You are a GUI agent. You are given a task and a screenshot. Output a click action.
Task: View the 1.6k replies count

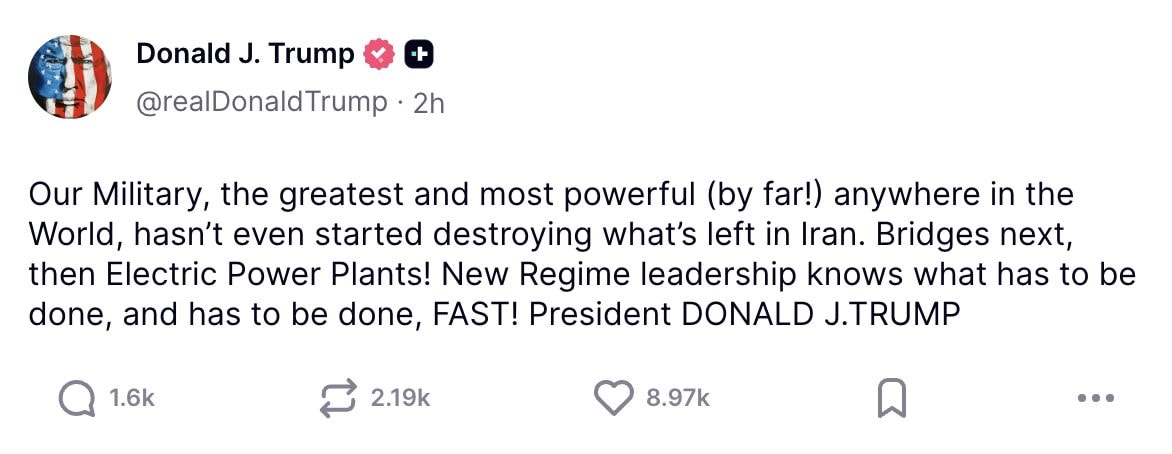point(132,398)
